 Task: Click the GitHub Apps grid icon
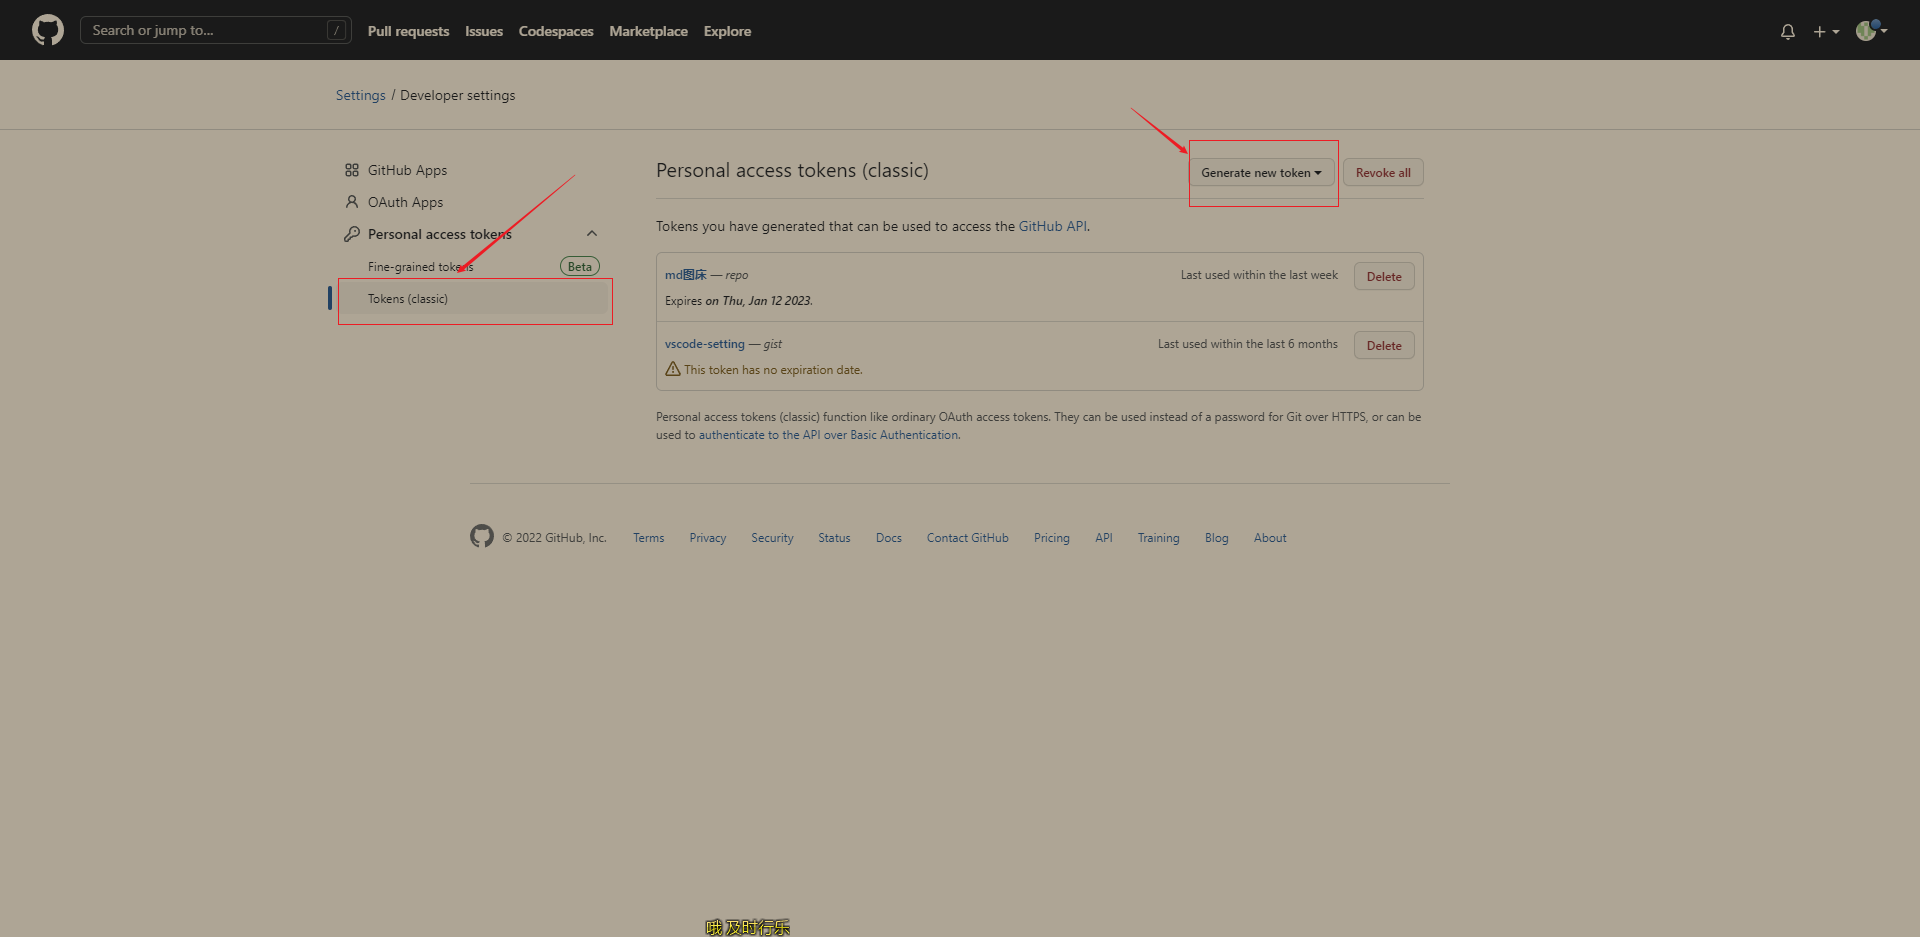(x=352, y=170)
